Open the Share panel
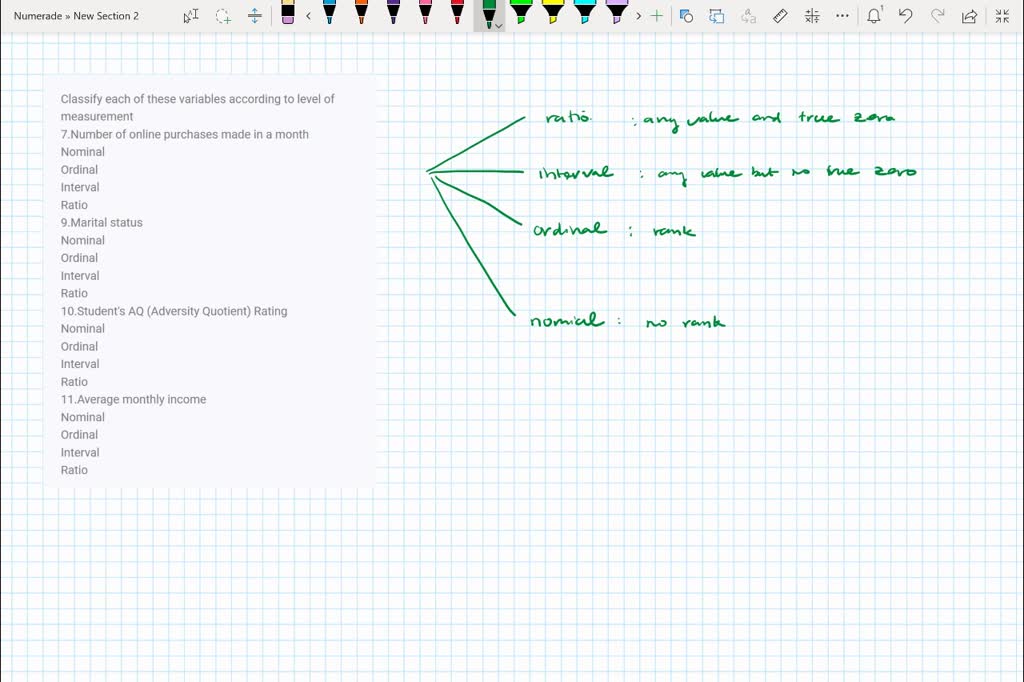 (968, 15)
